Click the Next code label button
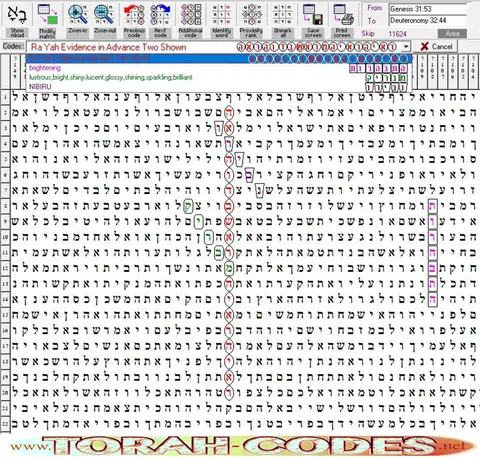The width and height of the screenshot is (480, 458). point(160,33)
